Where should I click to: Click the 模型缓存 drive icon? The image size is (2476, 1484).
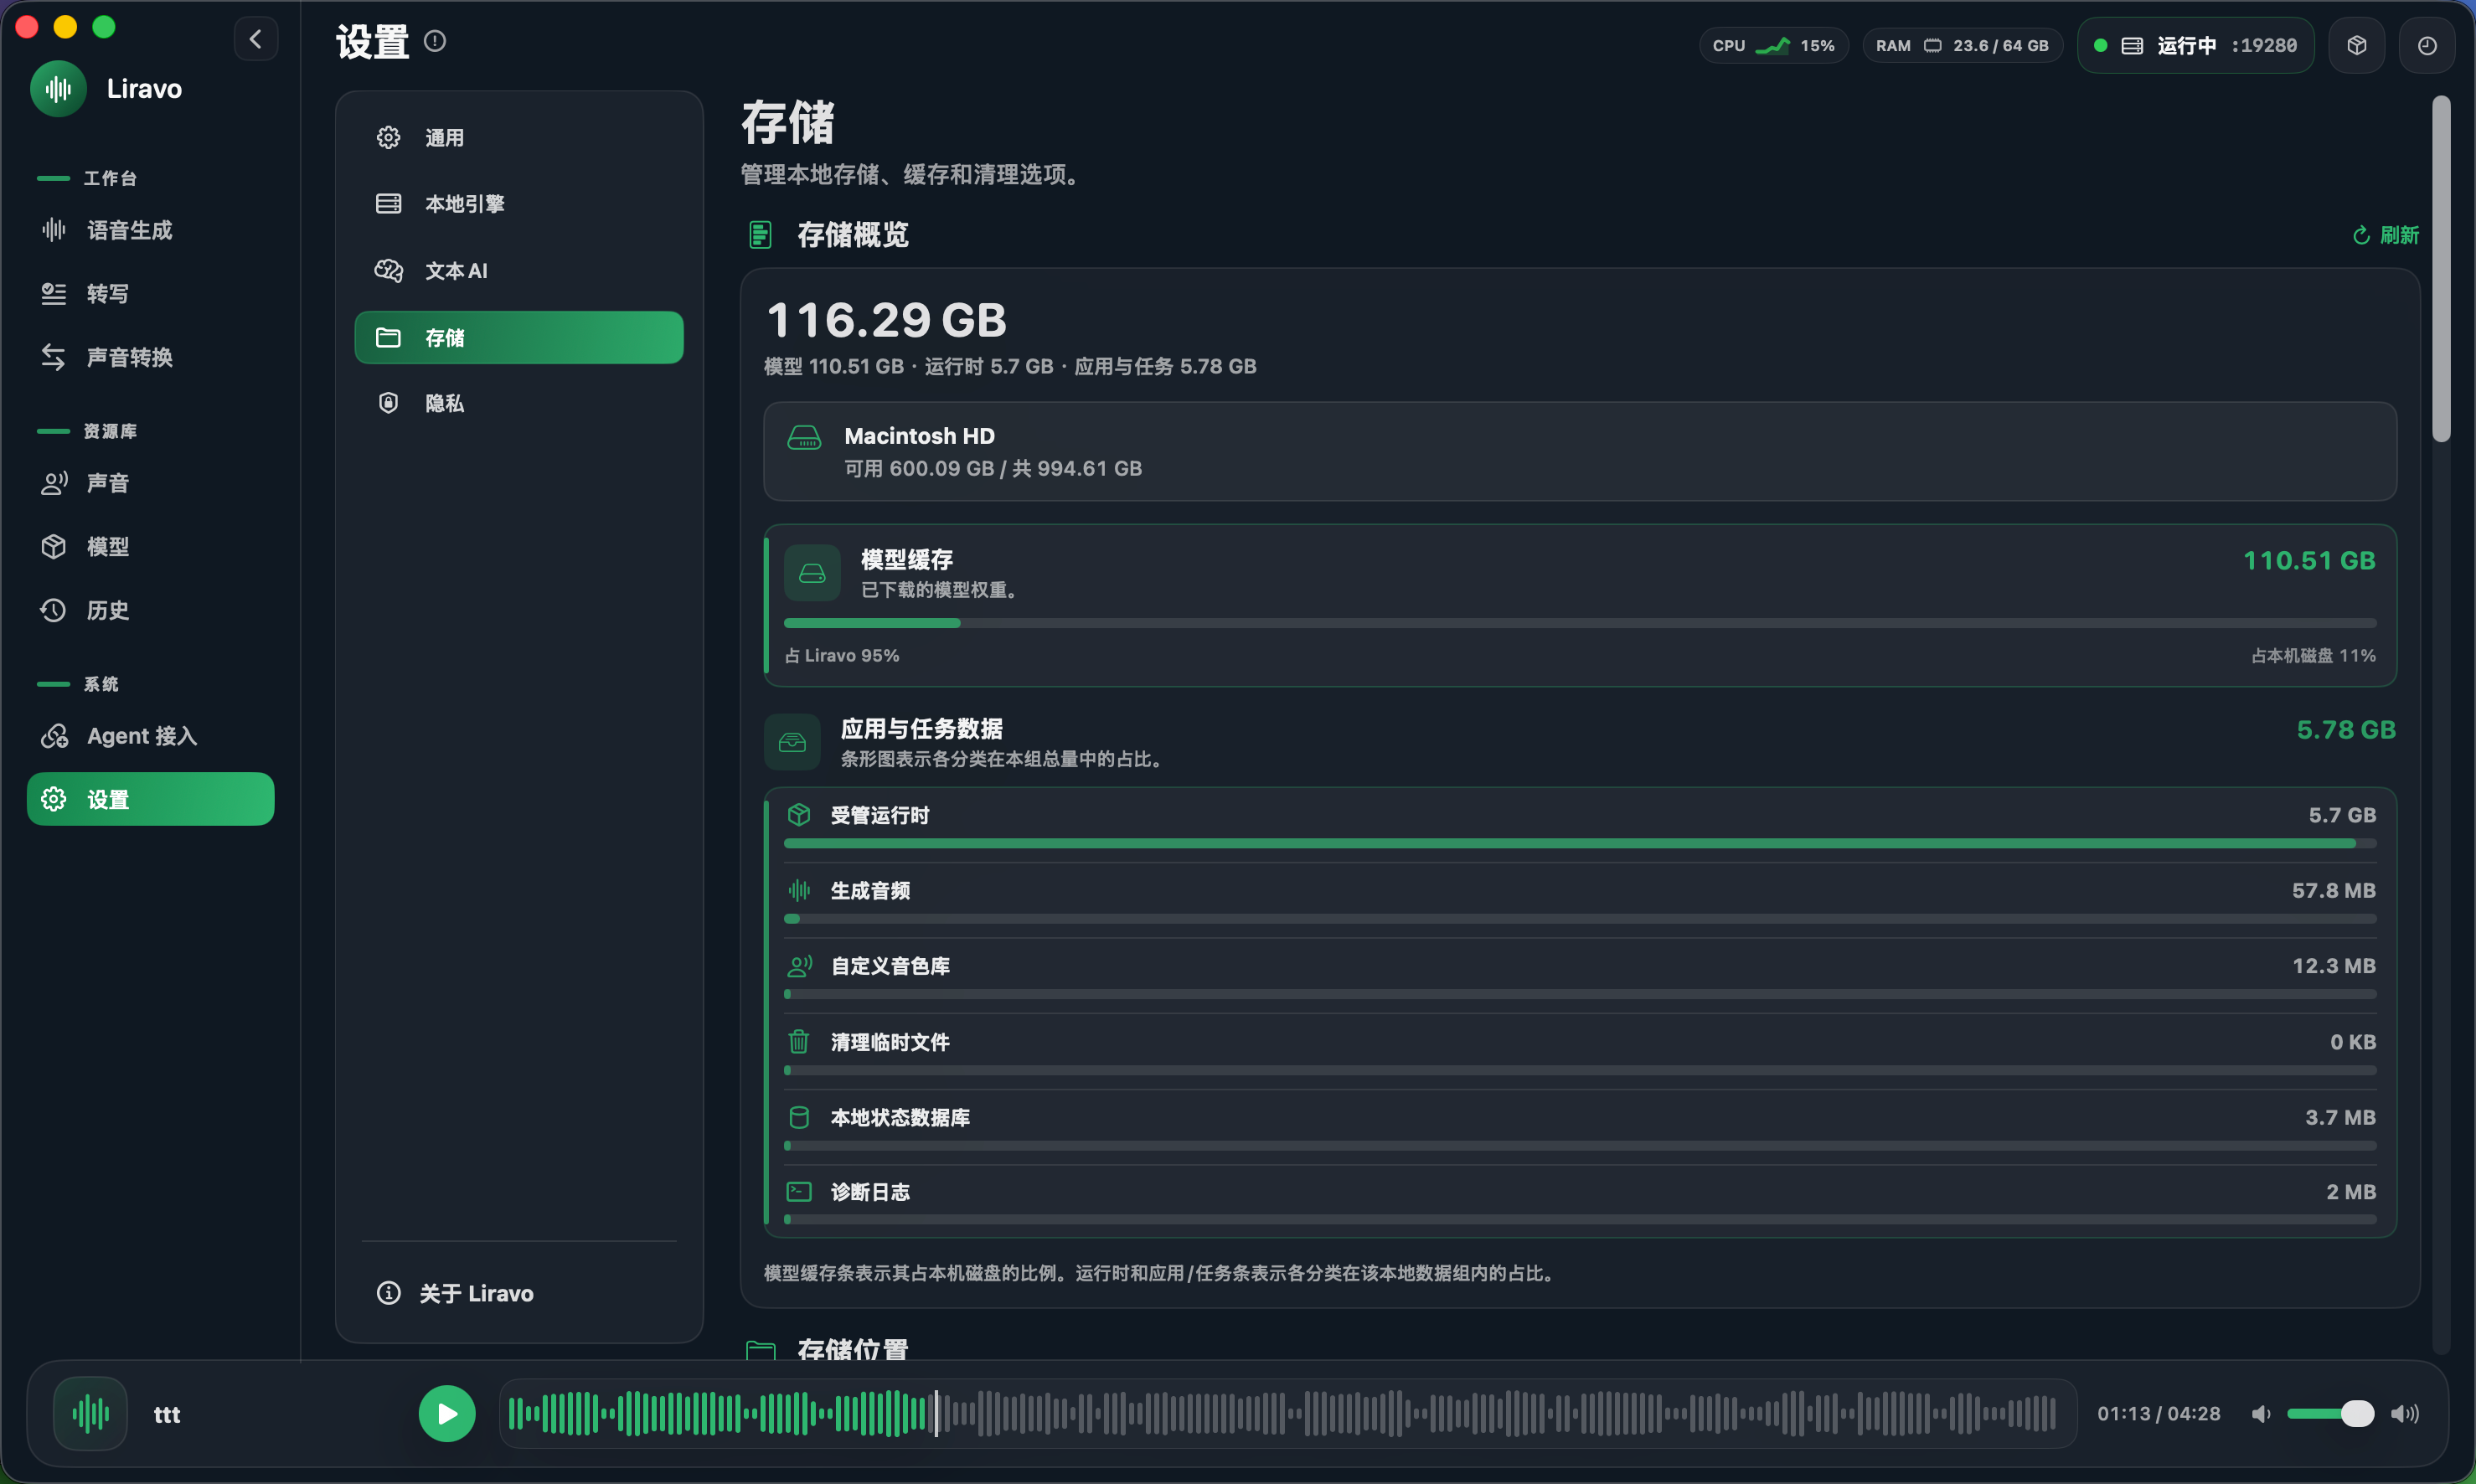point(812,573)
